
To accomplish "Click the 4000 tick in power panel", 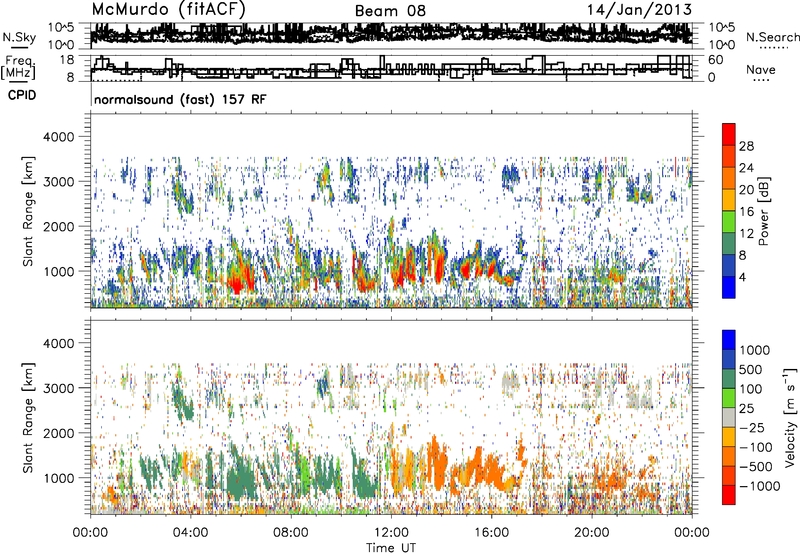I will click(61, 137).
